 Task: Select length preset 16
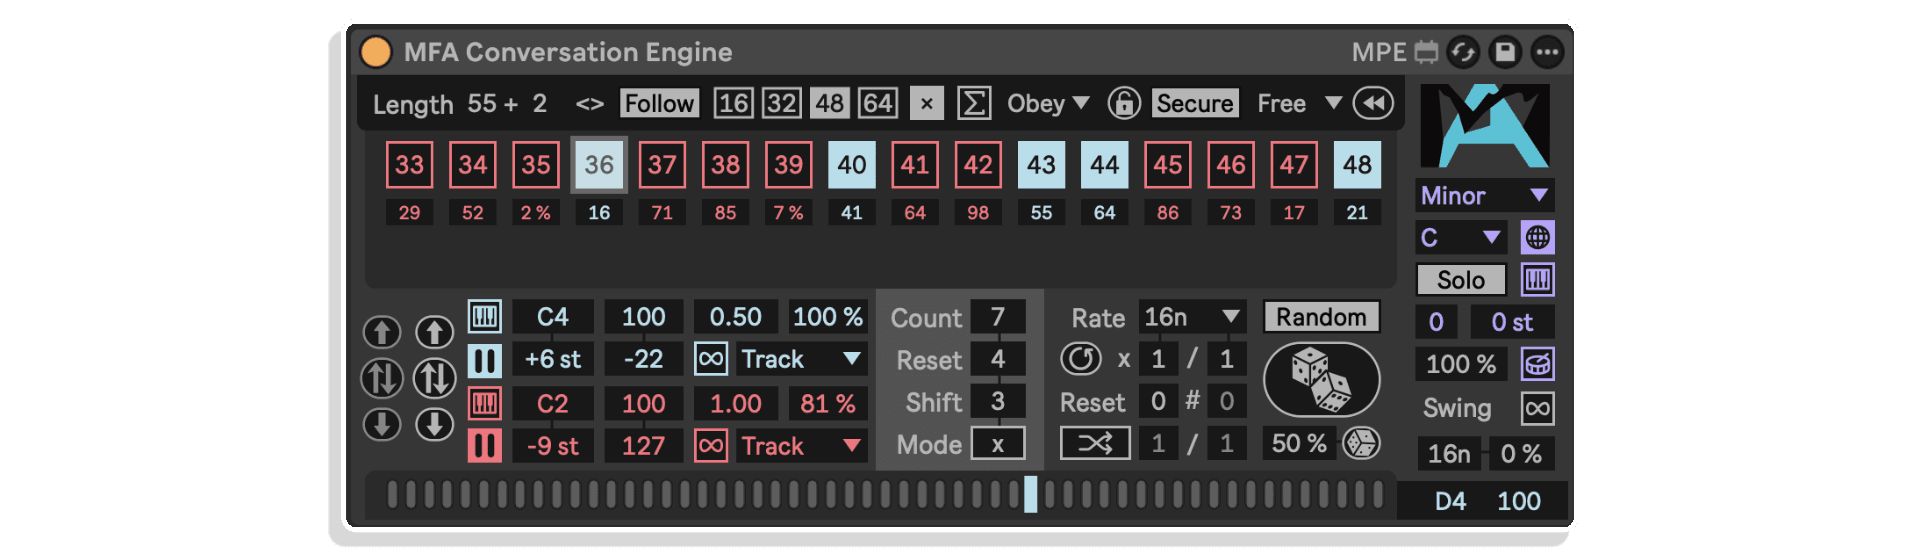[733, 103]
